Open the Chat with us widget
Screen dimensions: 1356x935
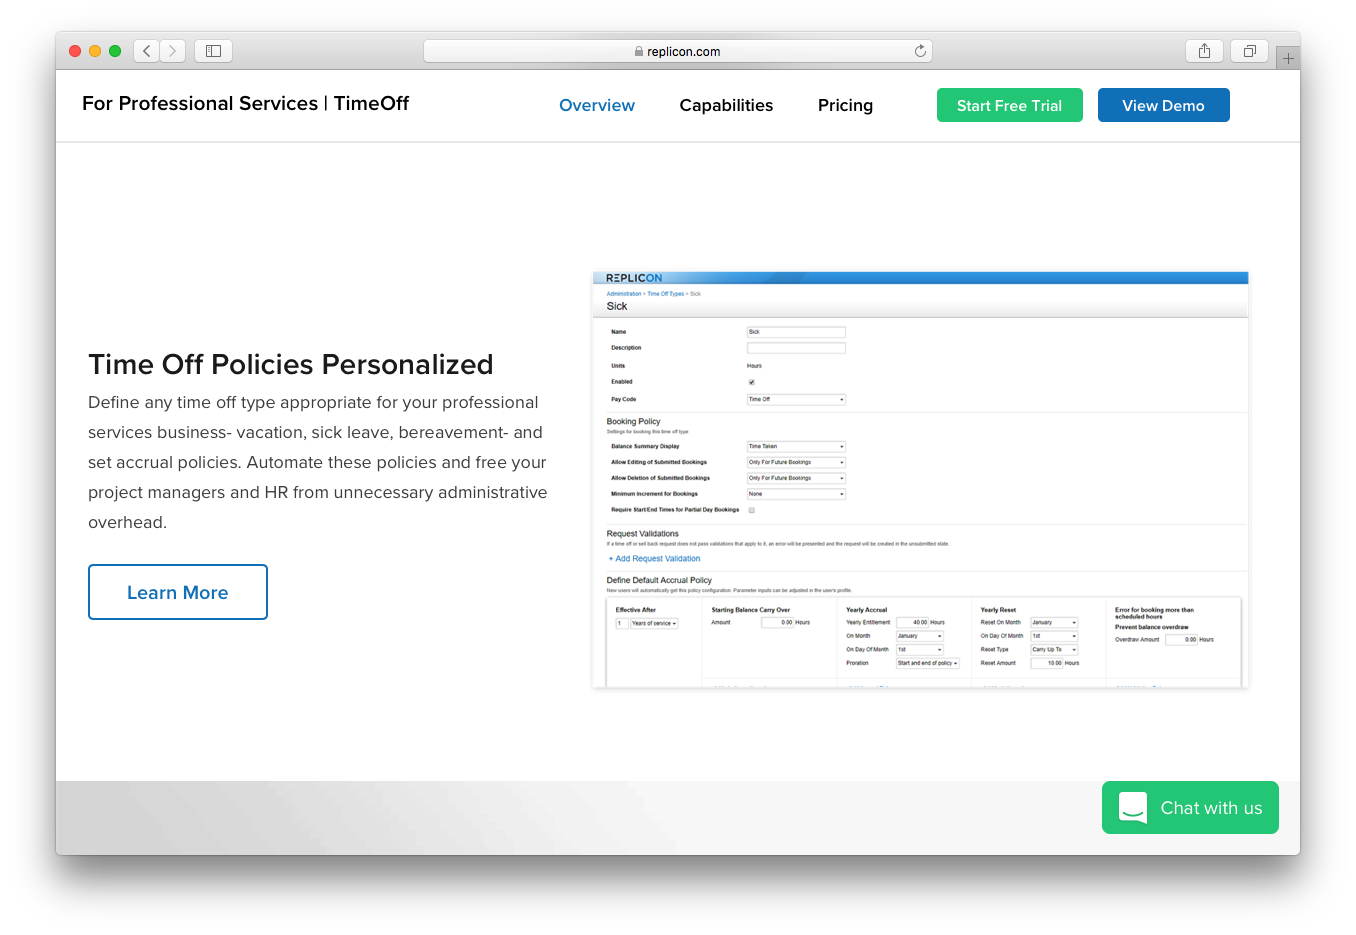click(x=1190, y=807)
